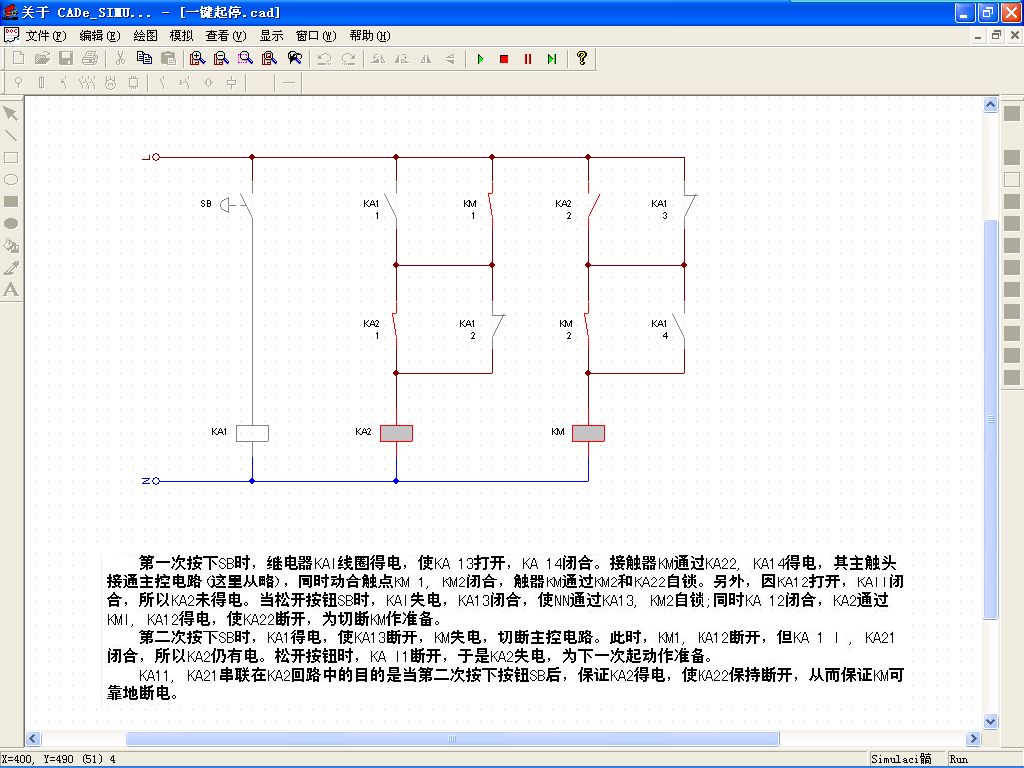Click the zoom whole page icon

269,59
